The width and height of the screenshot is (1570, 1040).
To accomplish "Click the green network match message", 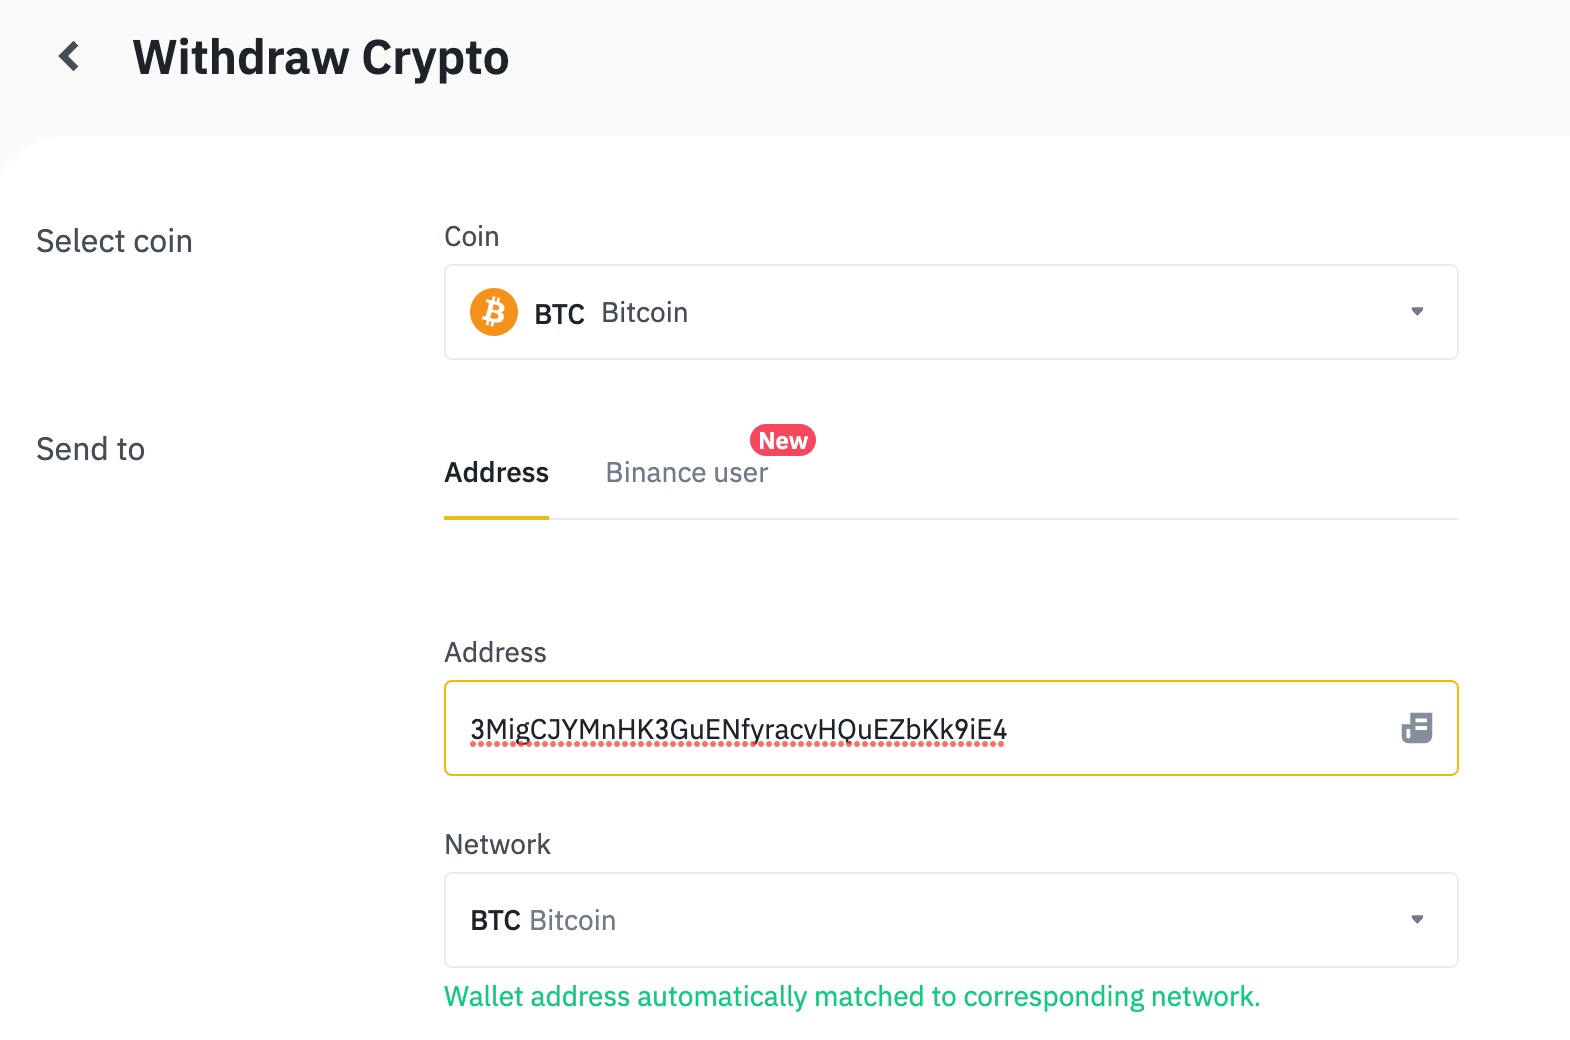I will 851,995.
